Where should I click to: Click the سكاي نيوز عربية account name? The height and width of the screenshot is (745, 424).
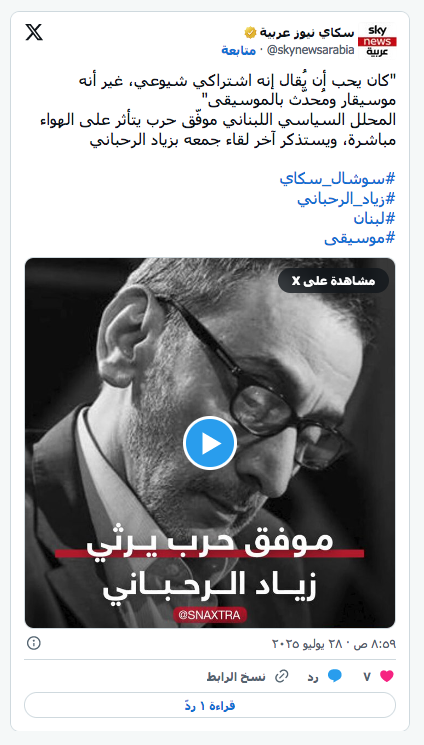click(307, 33)
